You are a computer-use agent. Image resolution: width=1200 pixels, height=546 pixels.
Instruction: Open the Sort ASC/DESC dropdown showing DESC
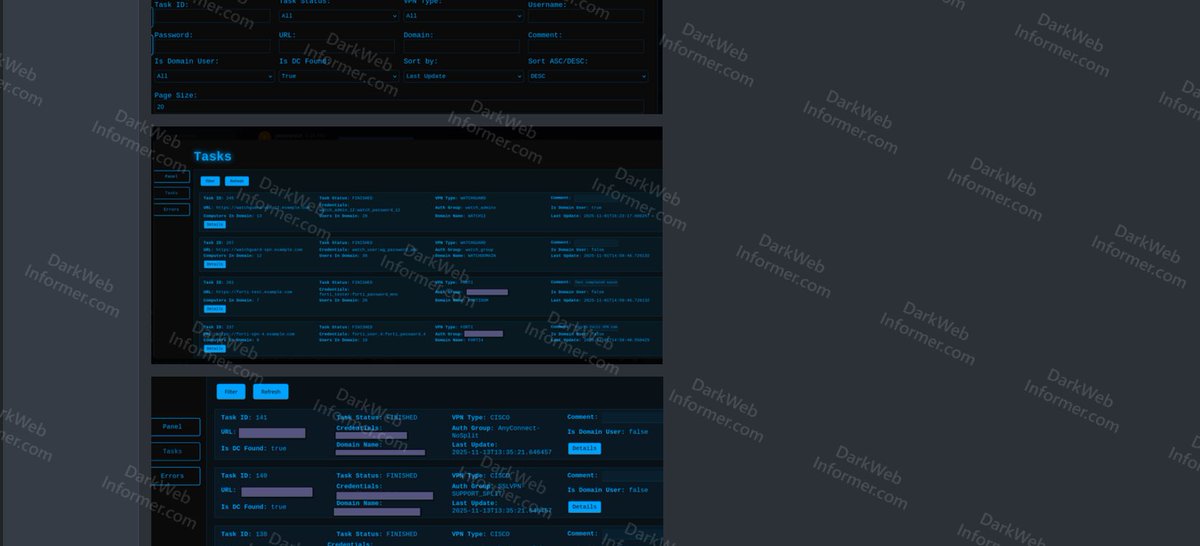coord(587,76)
